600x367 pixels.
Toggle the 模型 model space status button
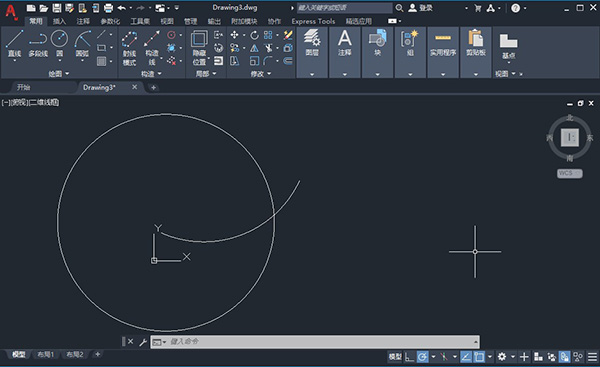pos(395,357)
